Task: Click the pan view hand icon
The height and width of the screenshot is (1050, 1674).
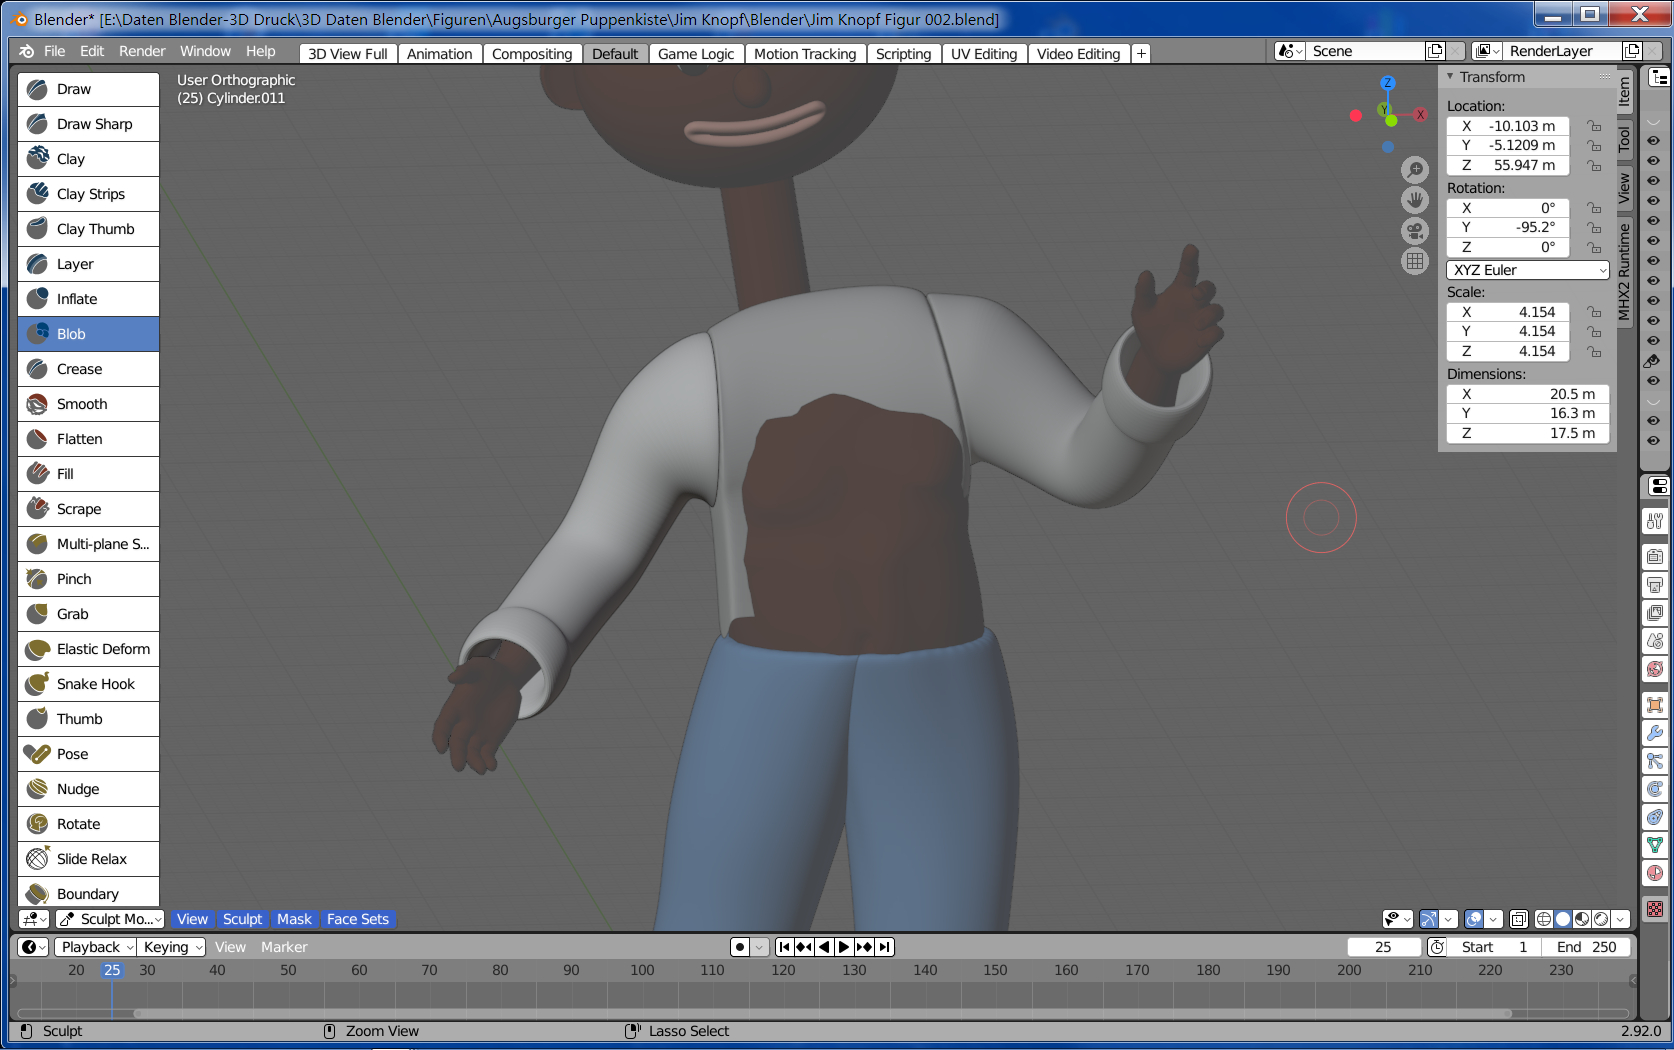Action: 1414,200
